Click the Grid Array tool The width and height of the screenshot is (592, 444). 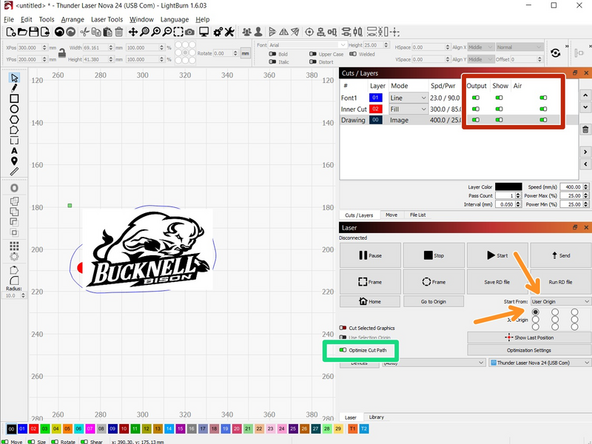click(14, 246)
